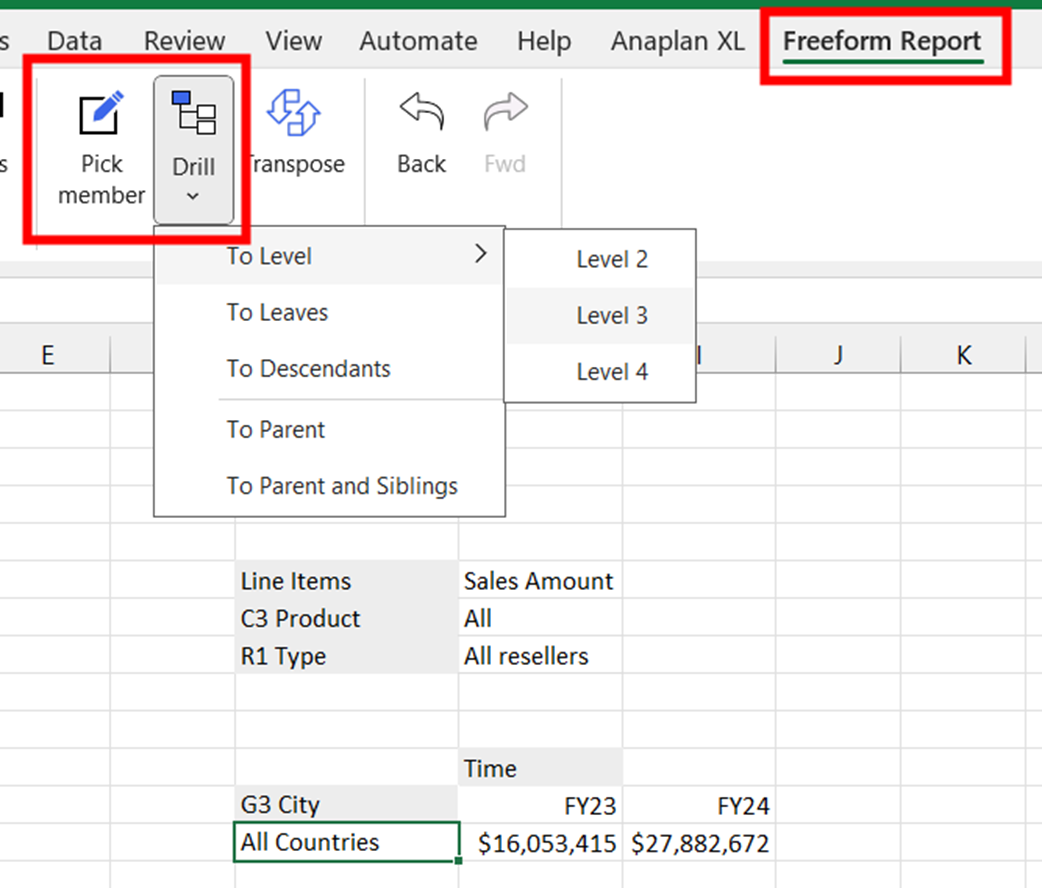Image resolution: width=1042 pixels, height=888 pixels.
Task: Choose To Leaves in Drill menu
Action: pyautogui.click(x=277, y=313)
